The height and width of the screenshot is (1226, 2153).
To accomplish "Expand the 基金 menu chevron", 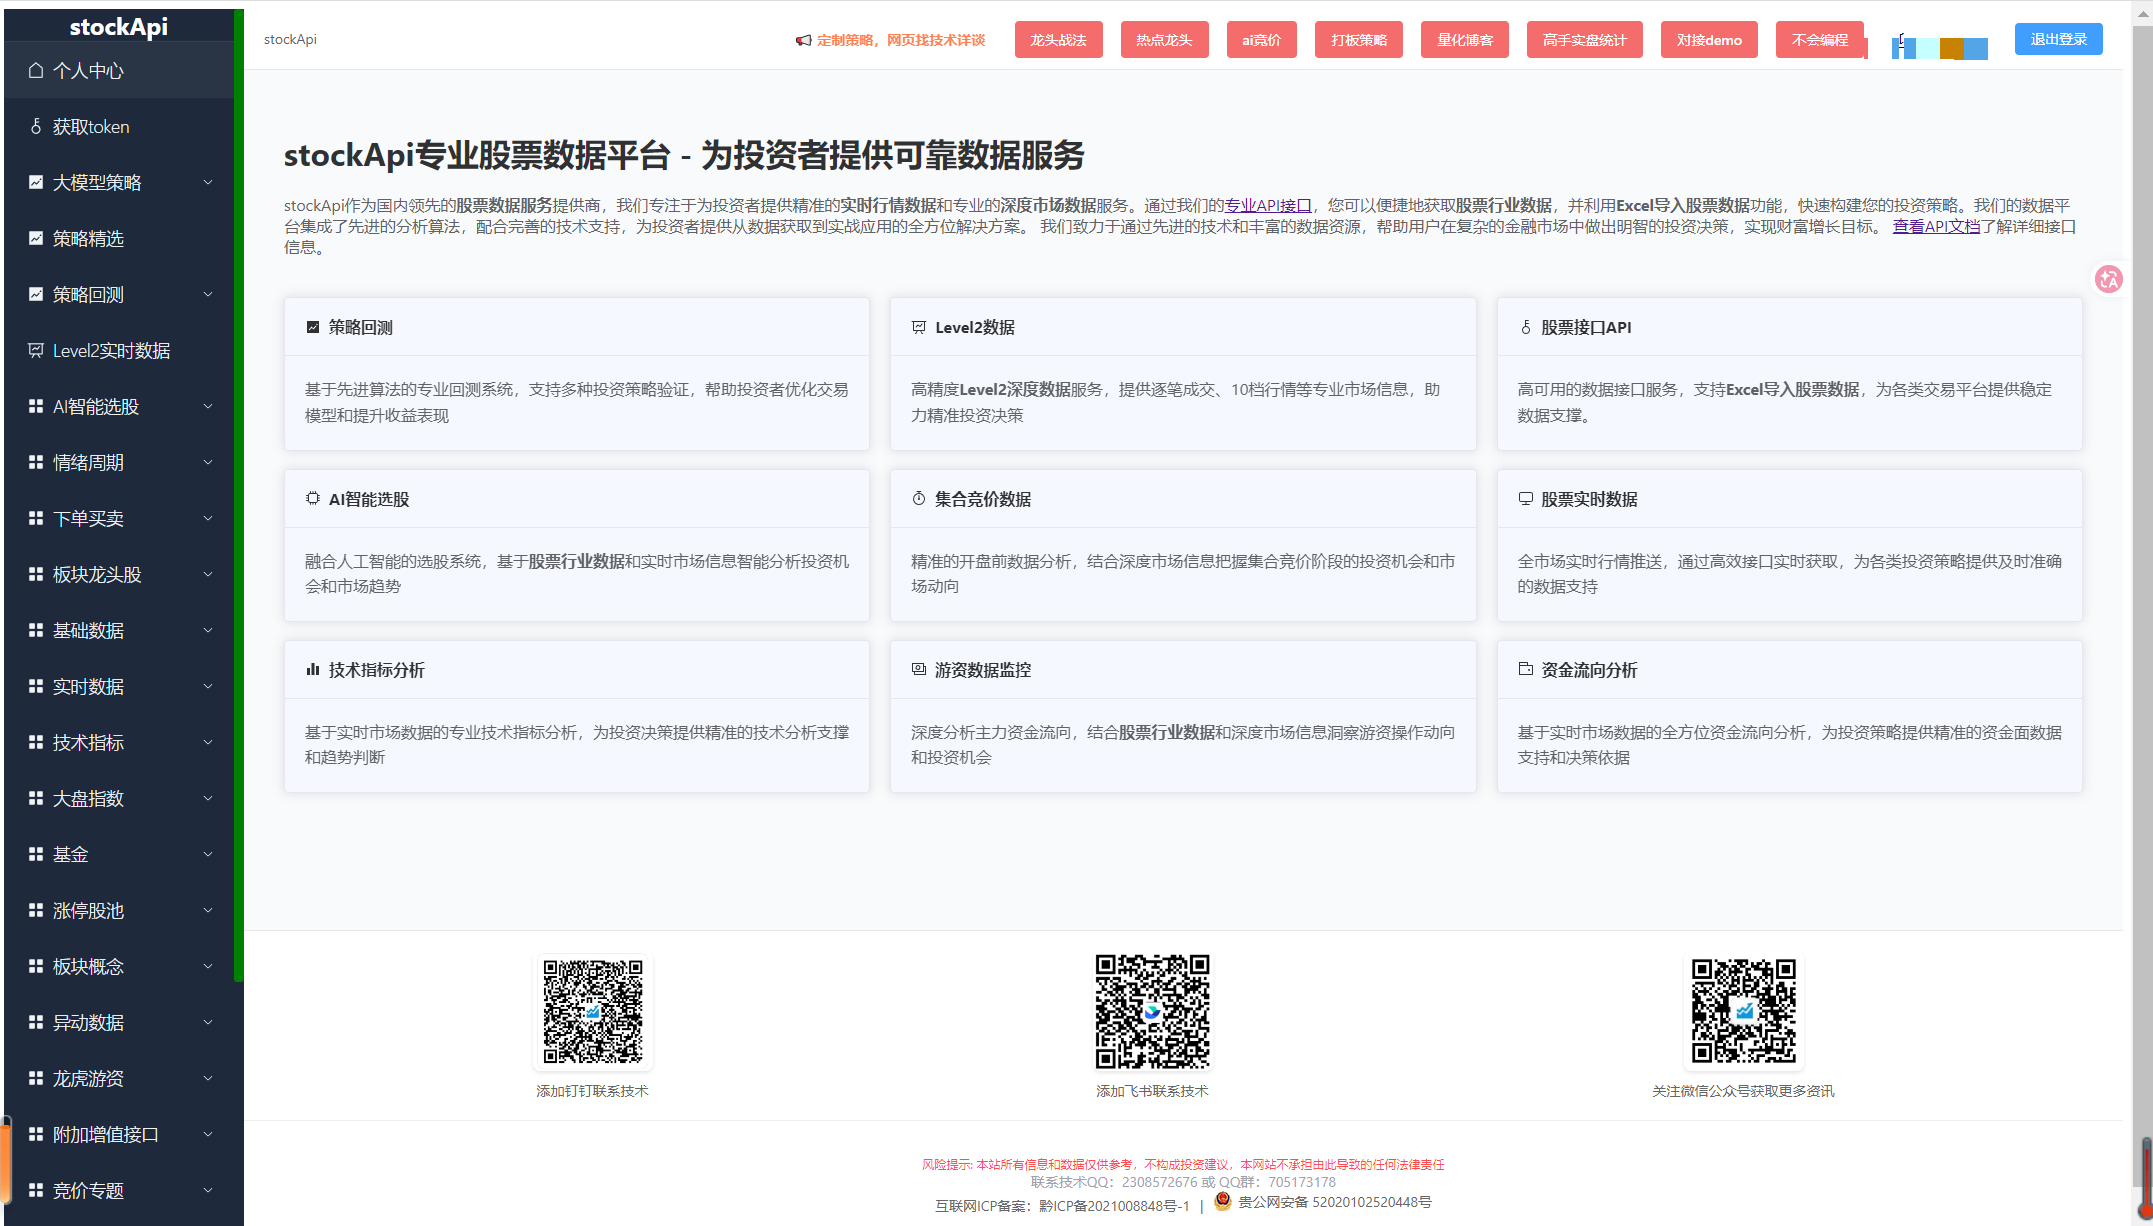I will click(x=208, y=854).
